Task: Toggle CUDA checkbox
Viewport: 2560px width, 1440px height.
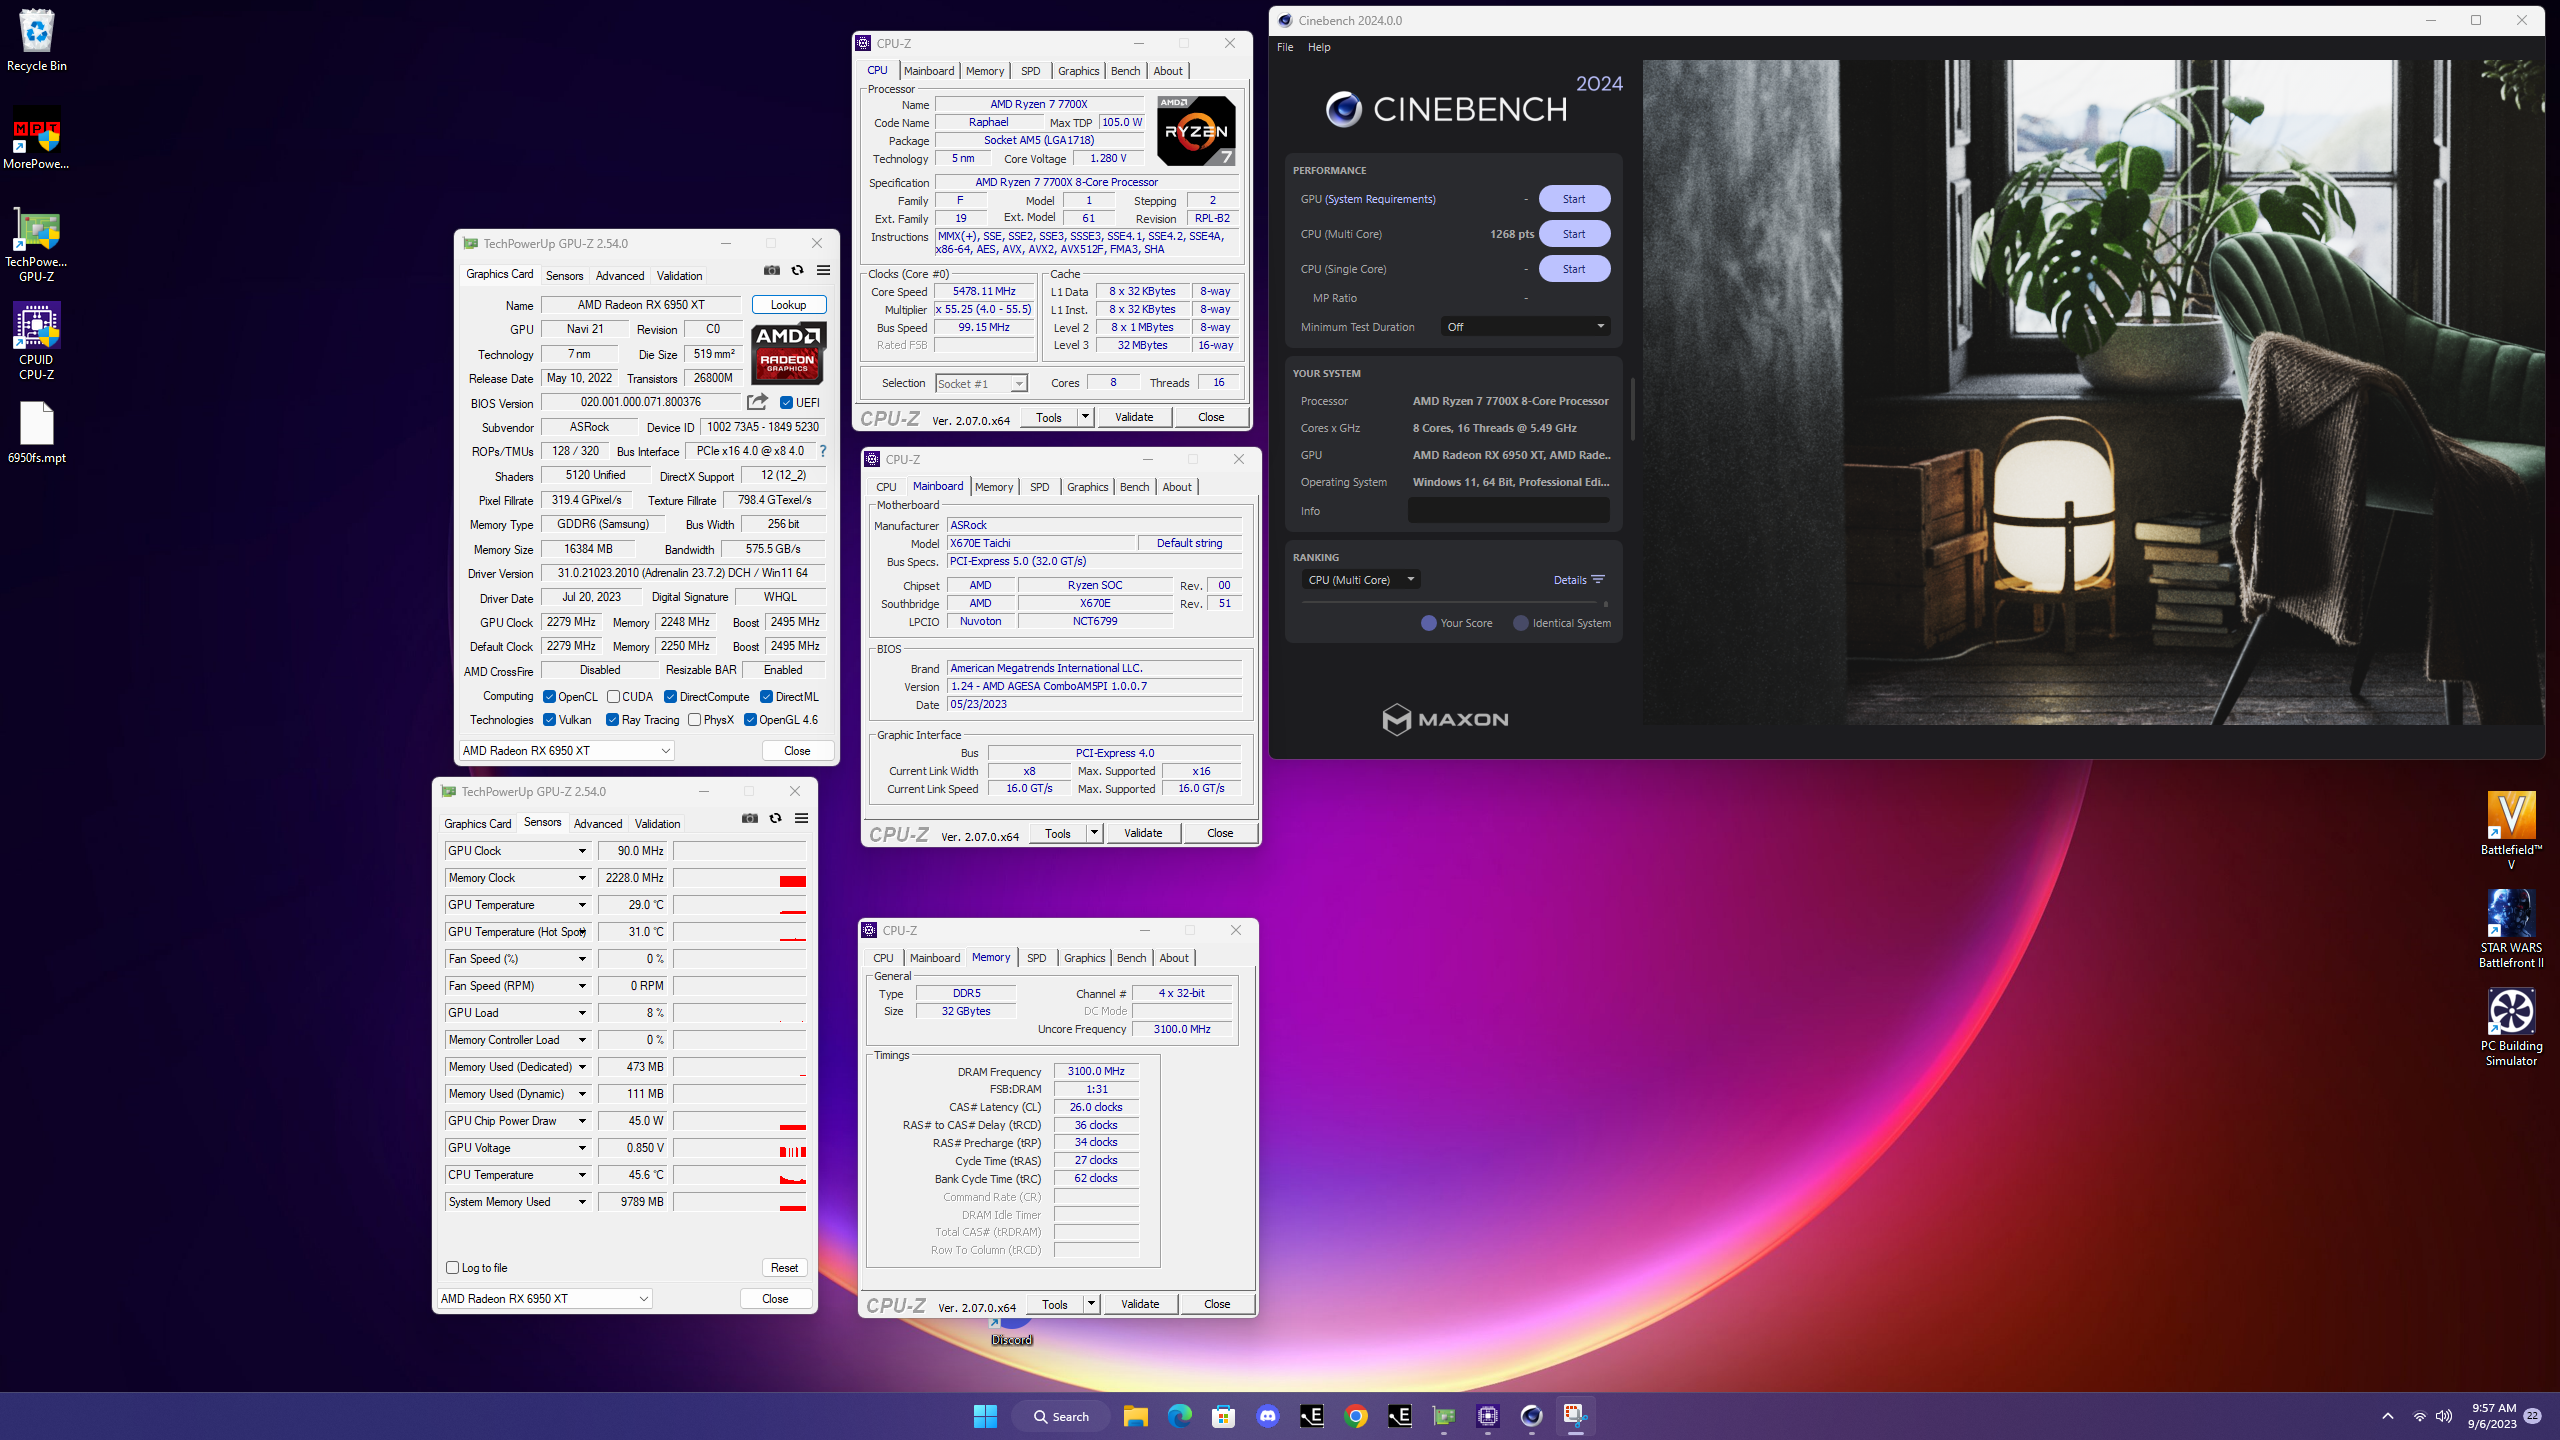Action: (613, 697)
